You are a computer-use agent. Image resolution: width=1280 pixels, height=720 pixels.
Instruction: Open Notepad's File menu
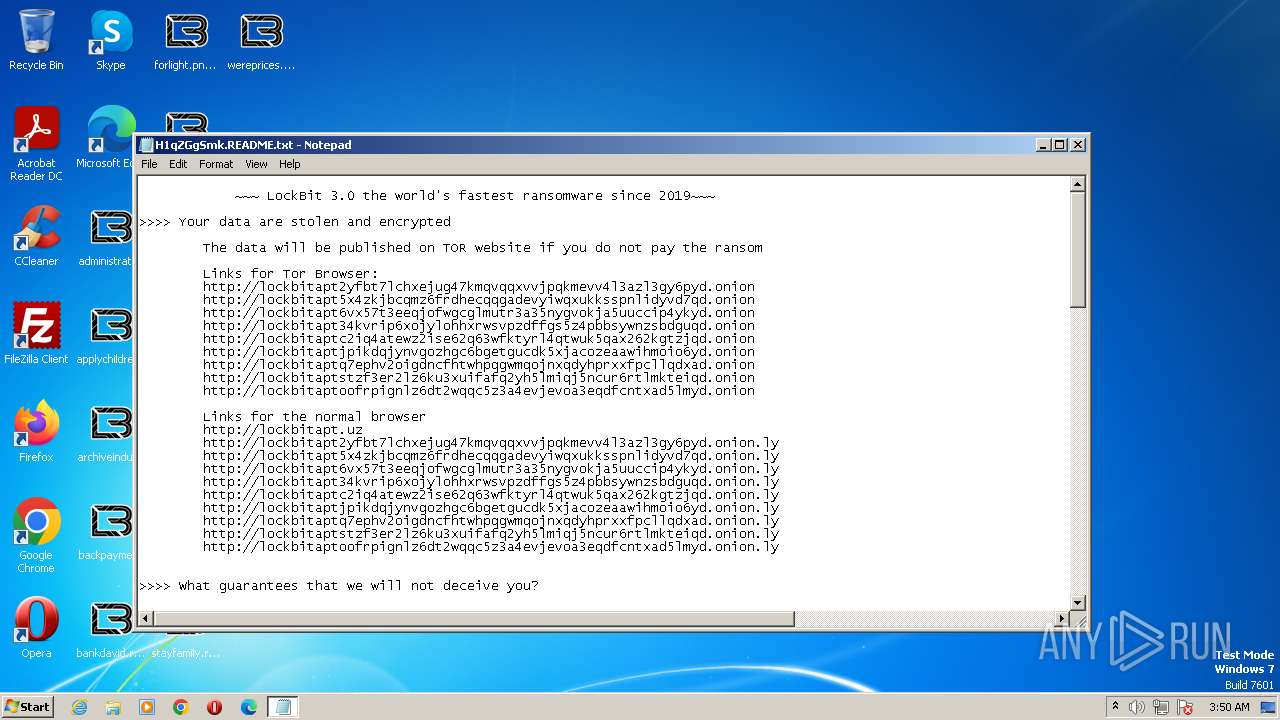coord(149,164)
